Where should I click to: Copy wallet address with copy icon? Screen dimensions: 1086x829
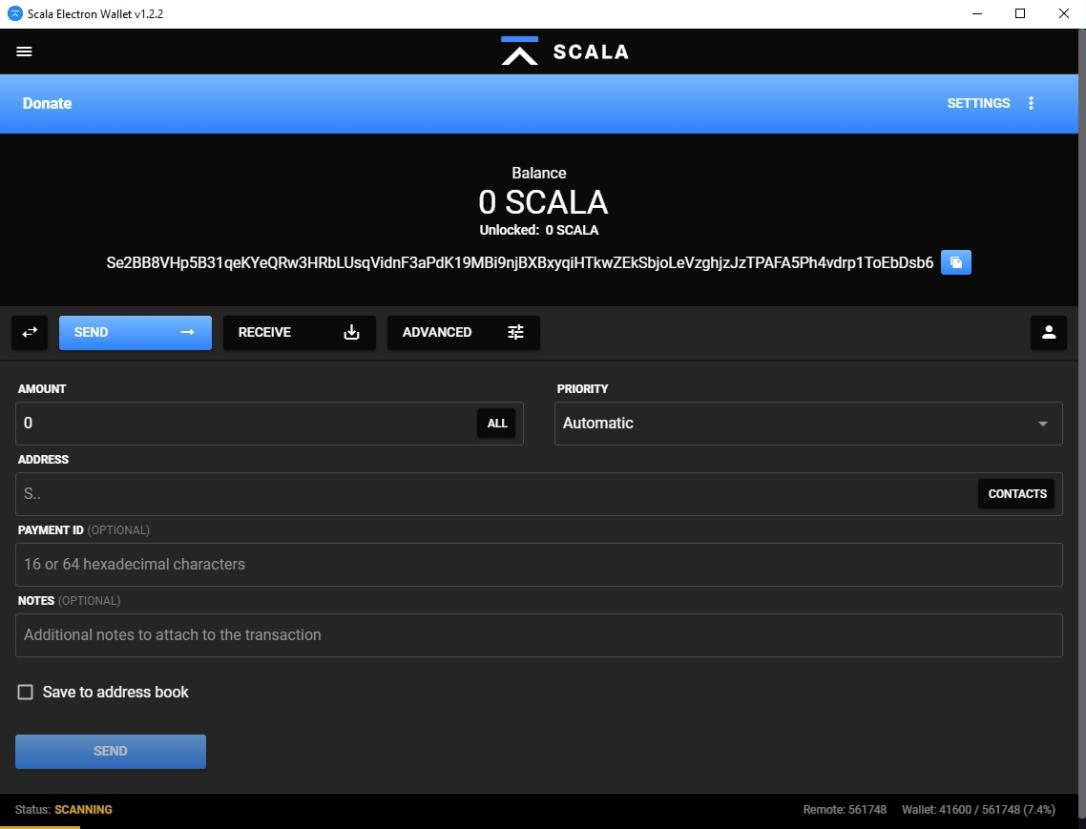point(956,262)
